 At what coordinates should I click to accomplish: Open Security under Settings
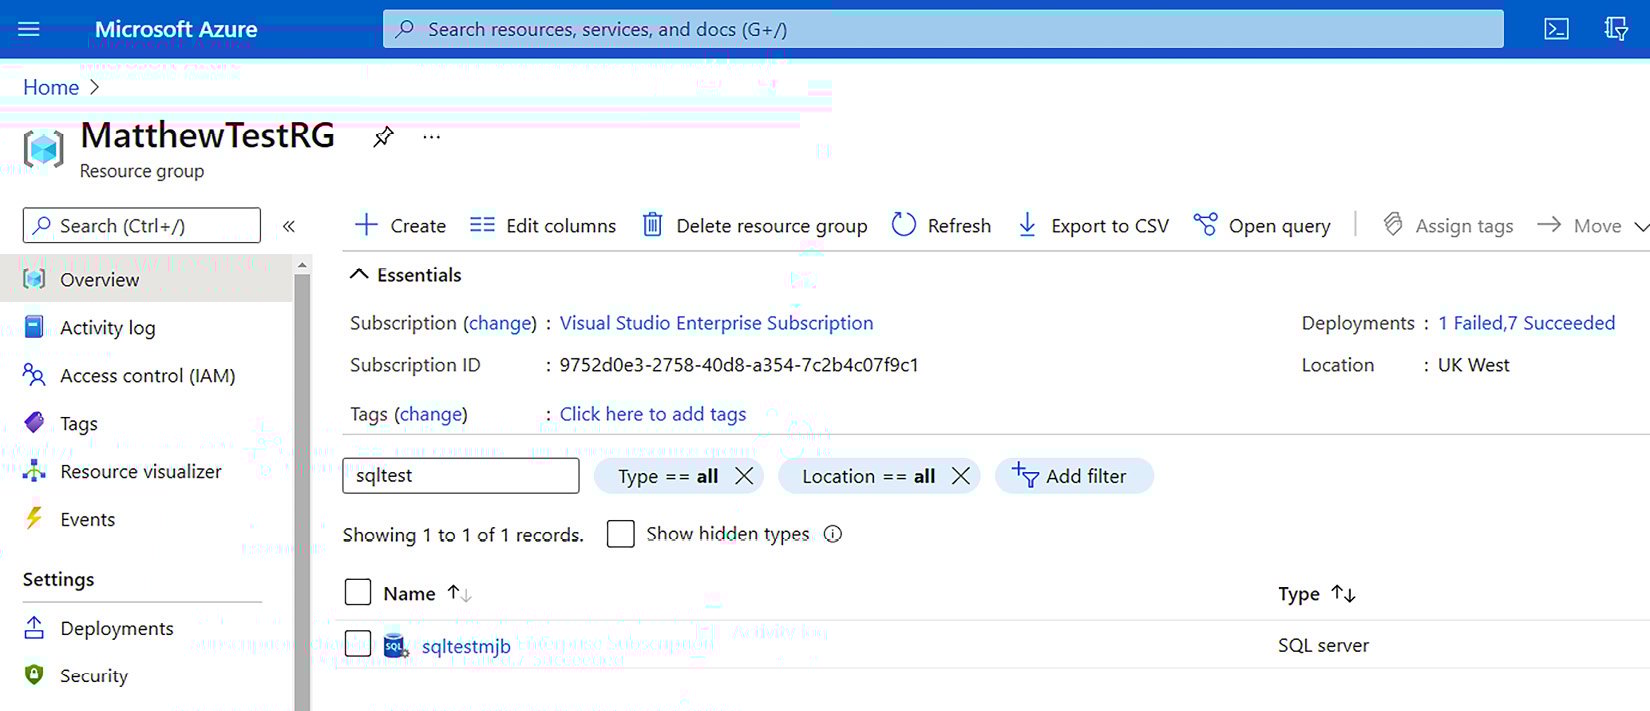pos(146,676)
